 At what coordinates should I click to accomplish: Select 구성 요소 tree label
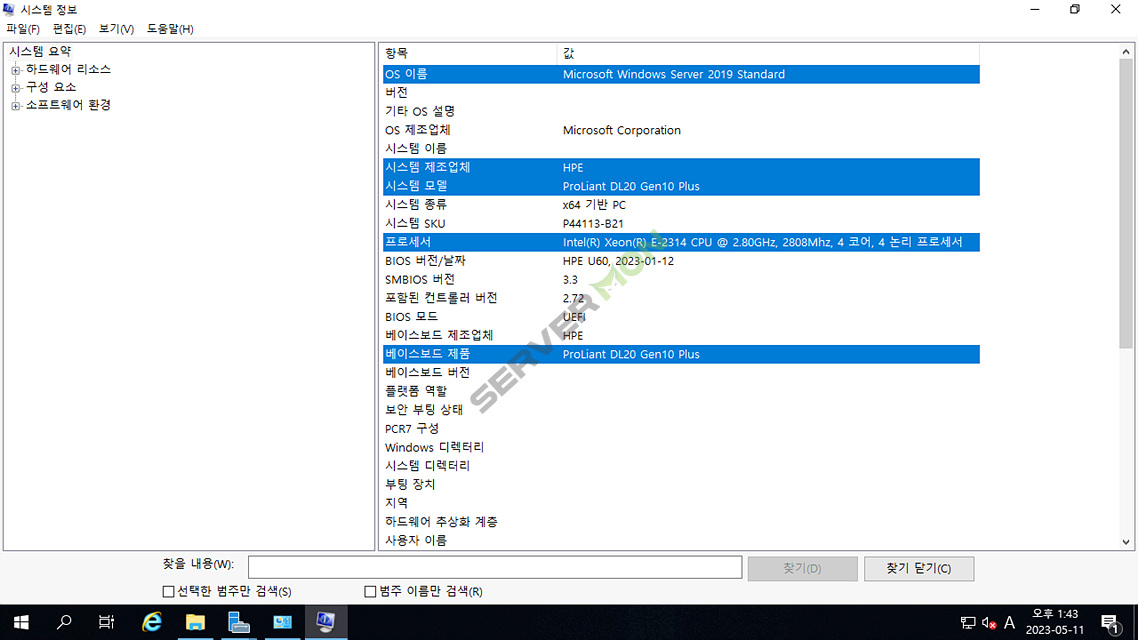pyautogui.click(x=51, y=87)
